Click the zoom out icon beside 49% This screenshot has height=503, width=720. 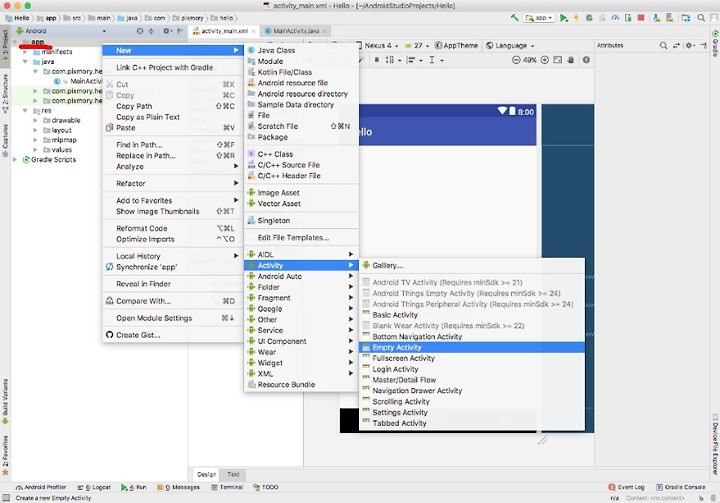tap(516, 60)
